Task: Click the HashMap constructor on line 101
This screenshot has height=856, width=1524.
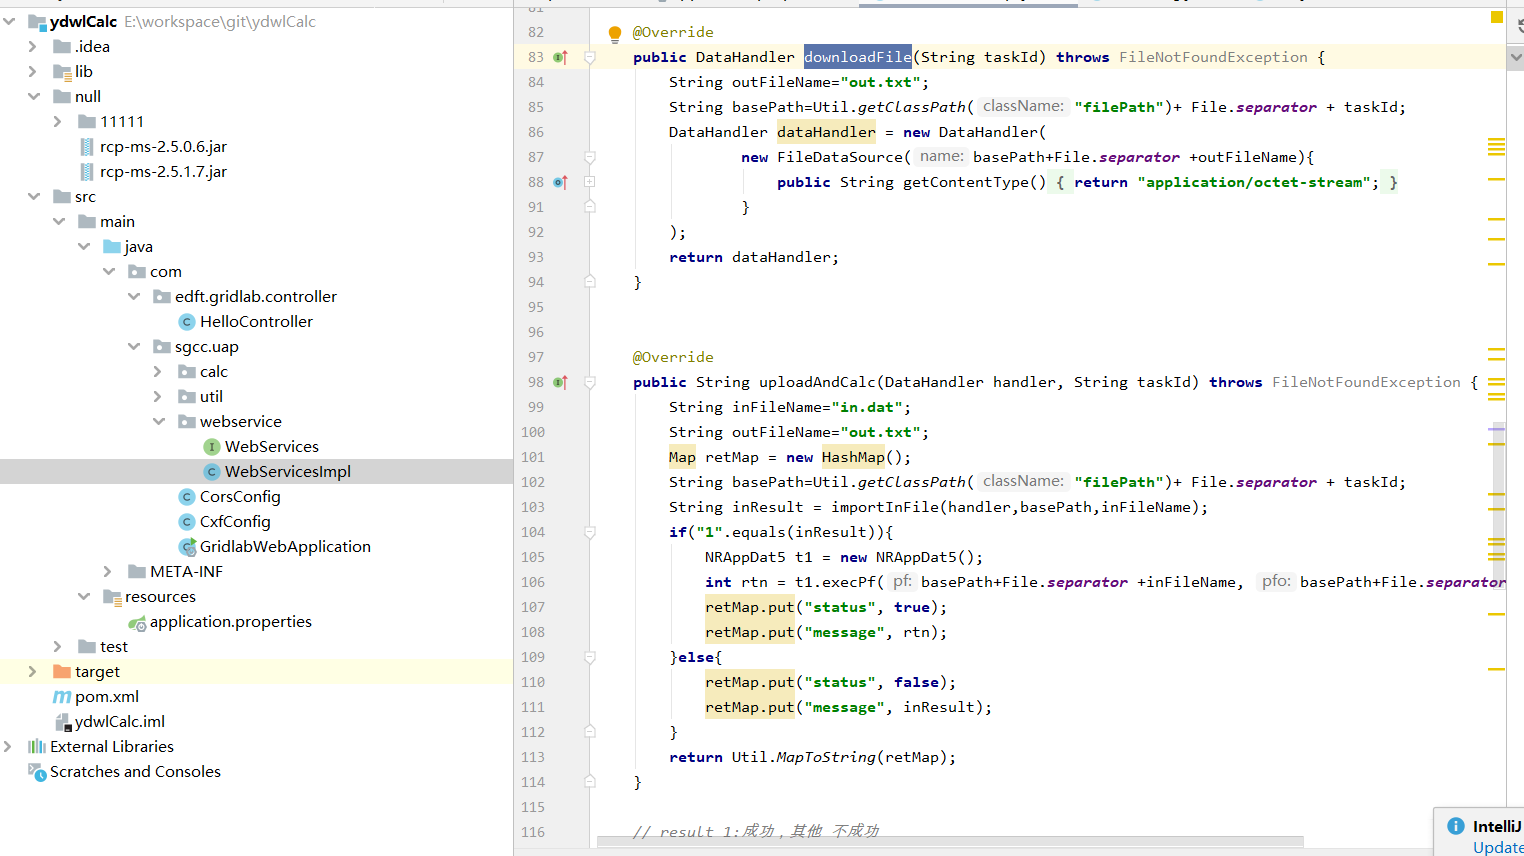Action: 853,457
